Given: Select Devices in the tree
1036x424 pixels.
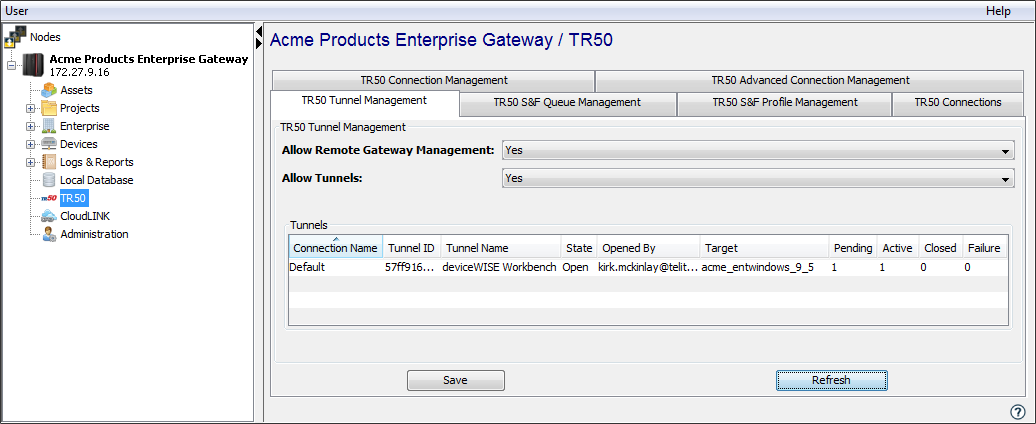Looking at the screenshot, I should click(x=79, y=144).
